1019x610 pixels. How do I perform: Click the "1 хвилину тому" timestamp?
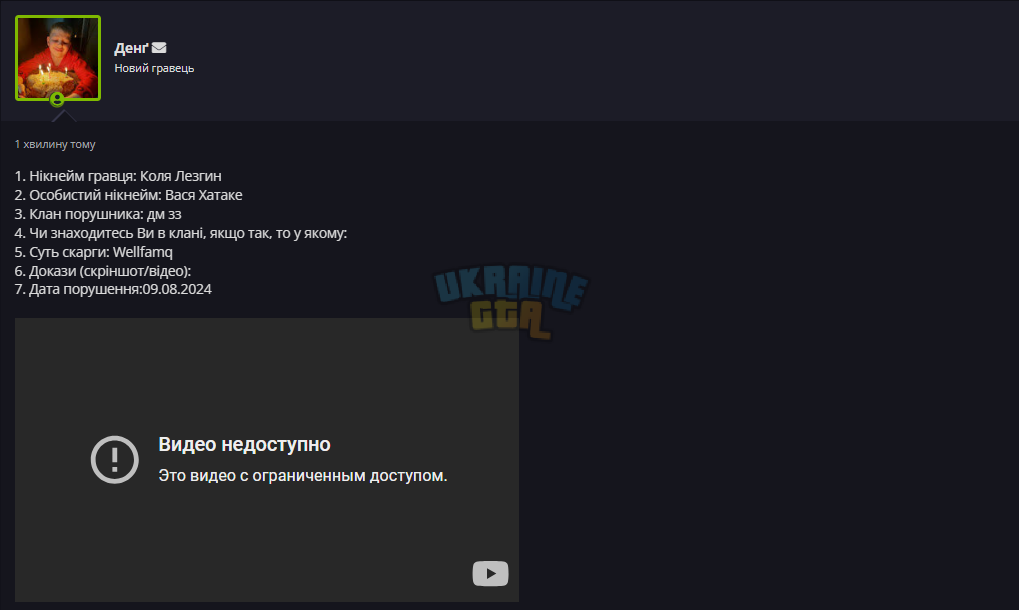pyautogui.click(x=55, y=144)
